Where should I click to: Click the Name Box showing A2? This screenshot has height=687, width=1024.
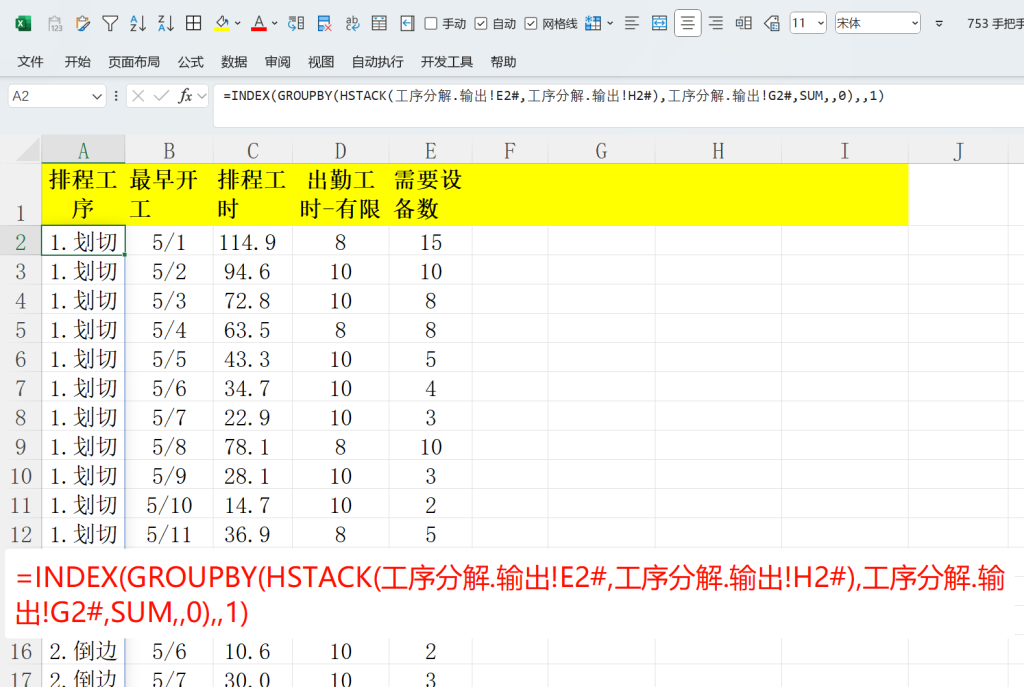click(x=49, y=97)
